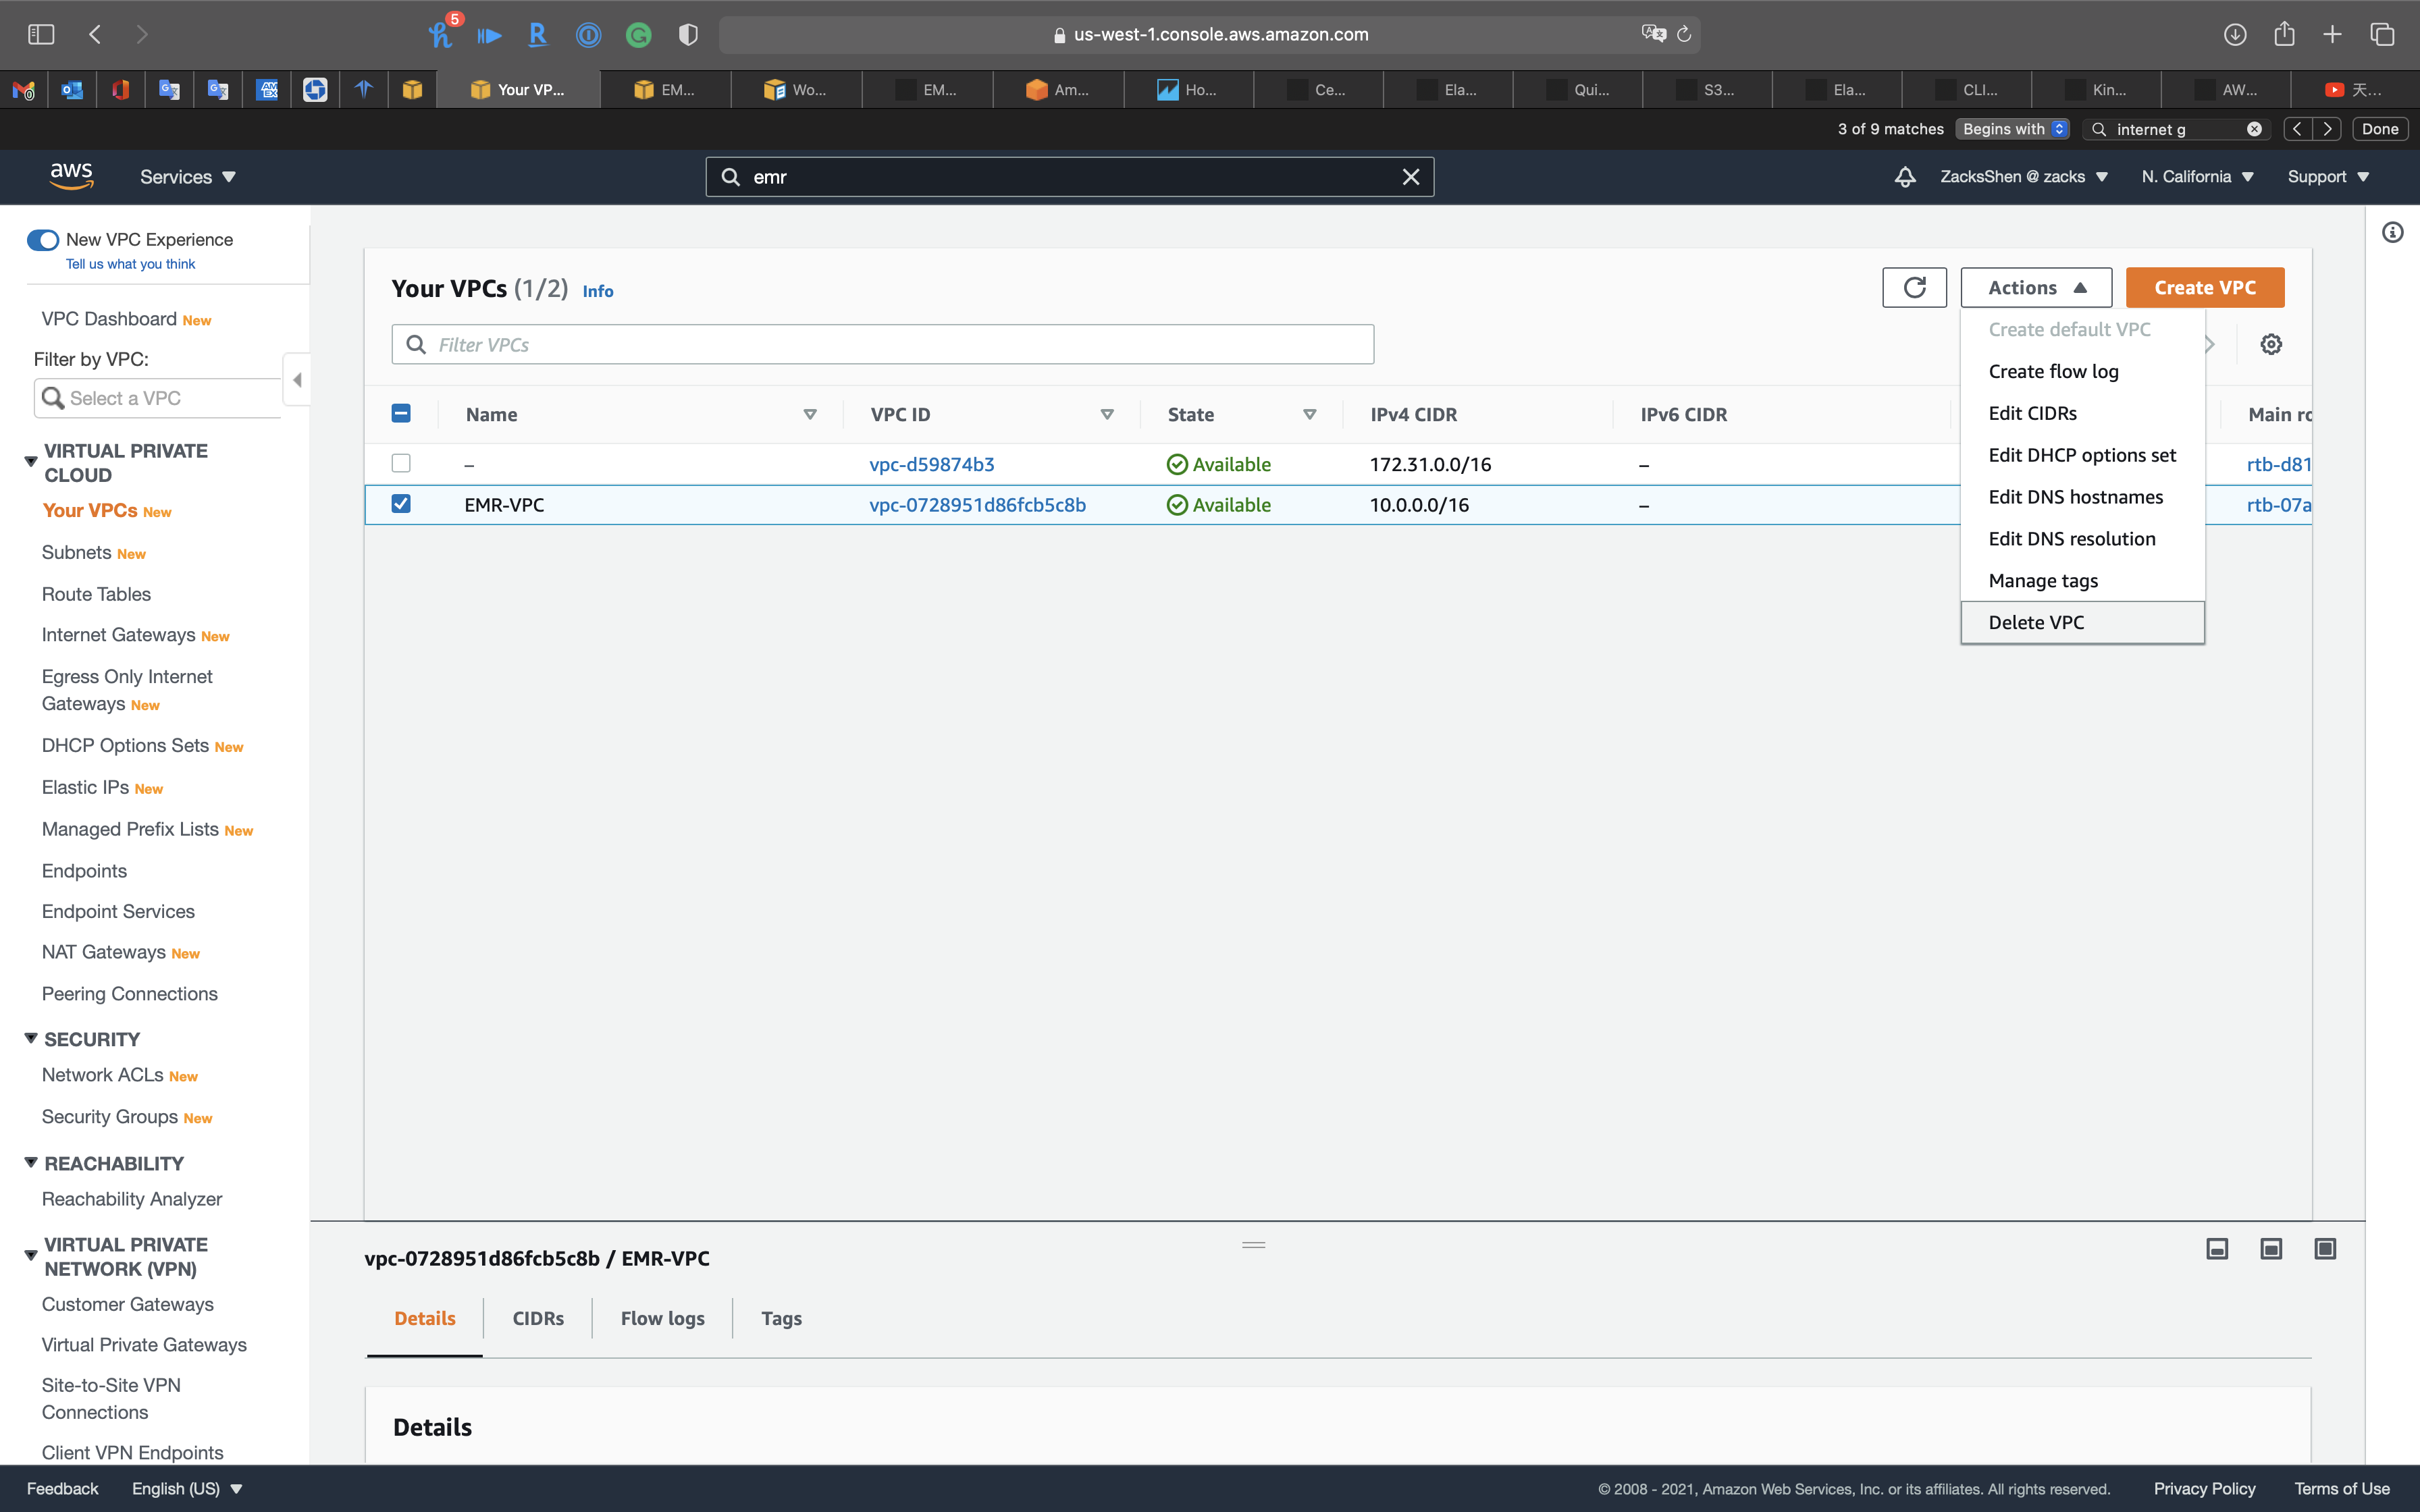Click the AWS logo home icon

(71, 176)
